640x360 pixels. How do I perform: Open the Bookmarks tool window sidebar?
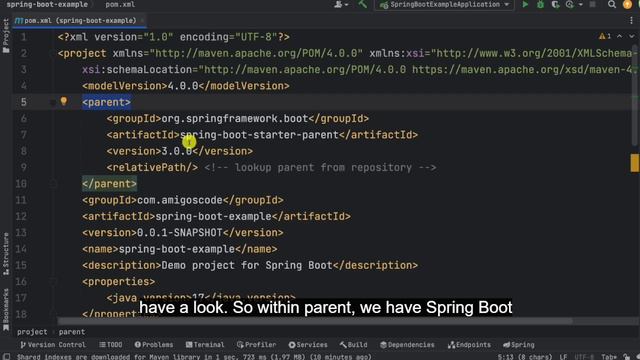(6, 310)
